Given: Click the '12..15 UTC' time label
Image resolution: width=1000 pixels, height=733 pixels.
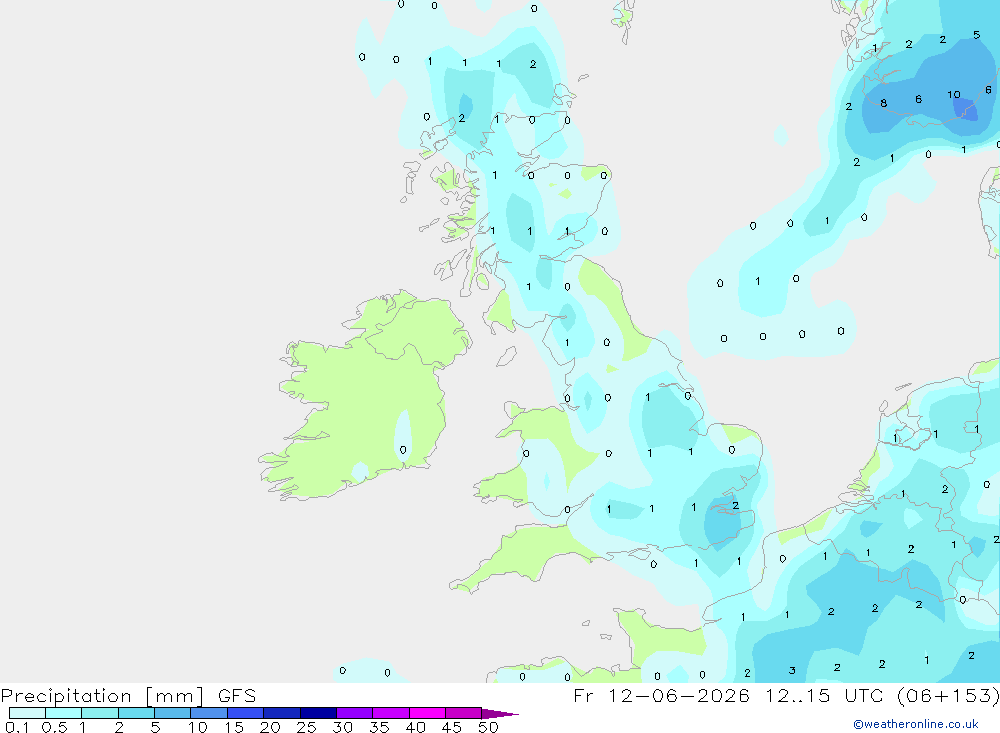Looking at the screenshot, I should [x=824, y=695].
